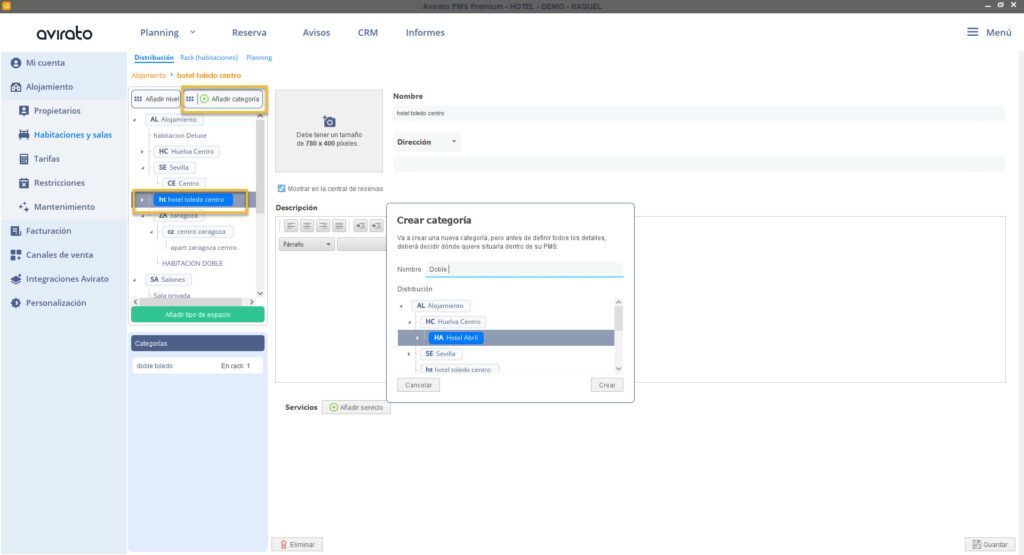Click the Alojamiento breadcrumb link

click(149, 76)
